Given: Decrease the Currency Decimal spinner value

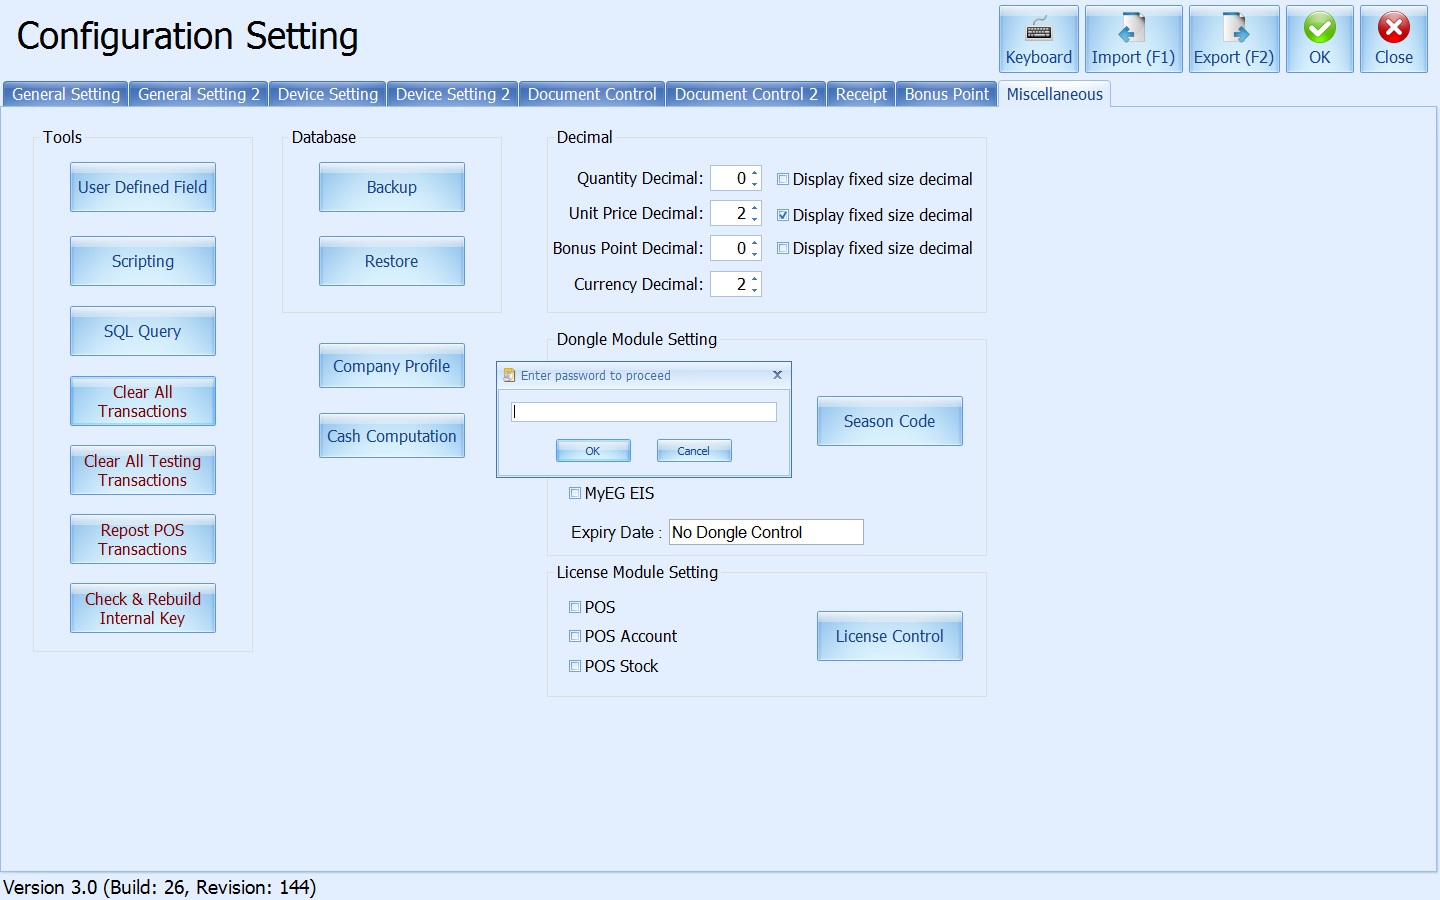Looking at the screenshot, I should coord(755,290).
